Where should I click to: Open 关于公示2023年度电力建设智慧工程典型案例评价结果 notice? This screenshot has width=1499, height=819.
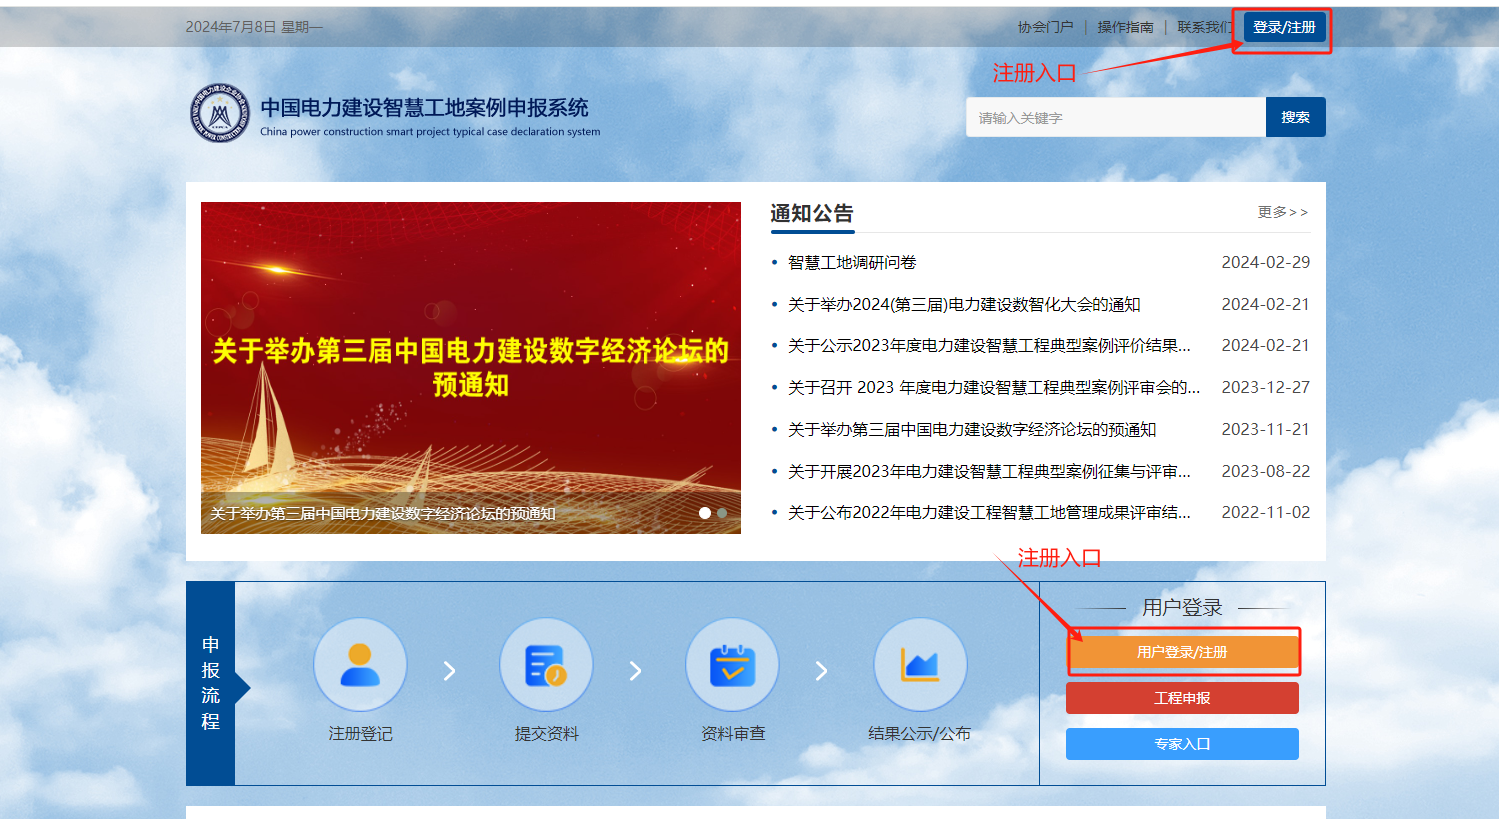989,345
